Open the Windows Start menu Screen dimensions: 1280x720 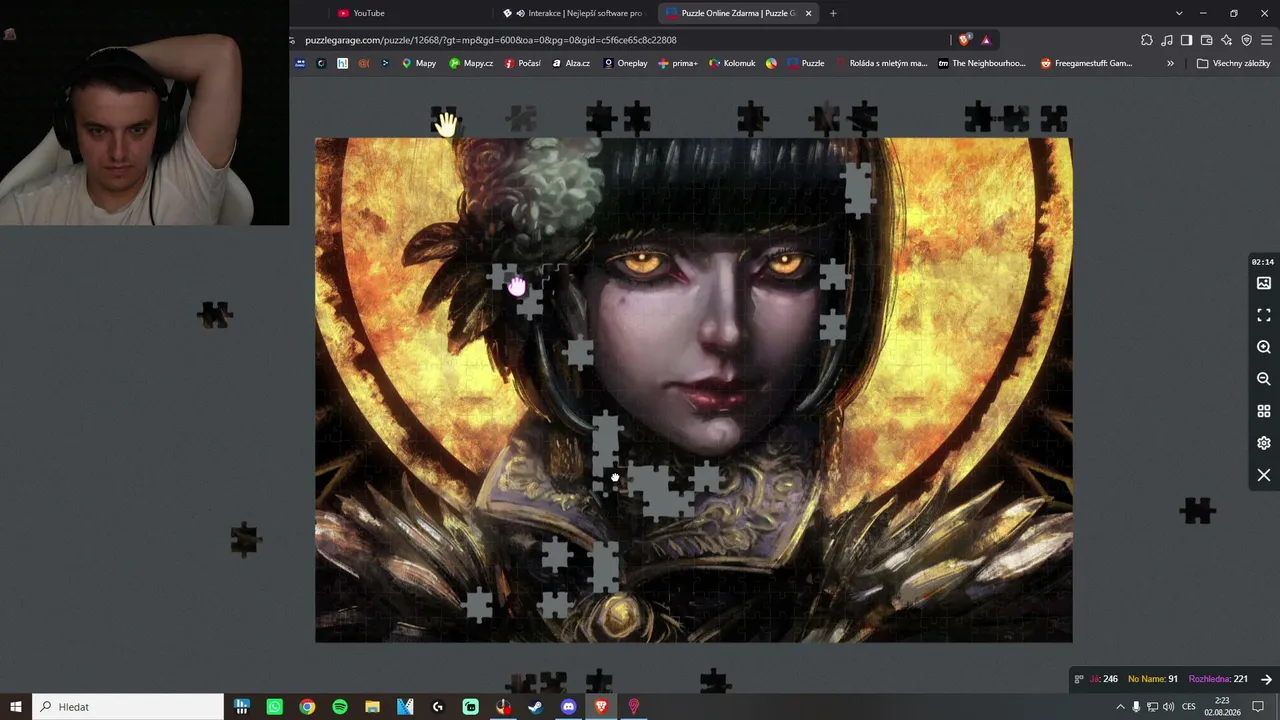pyautogui.click(x=16, y=707)
